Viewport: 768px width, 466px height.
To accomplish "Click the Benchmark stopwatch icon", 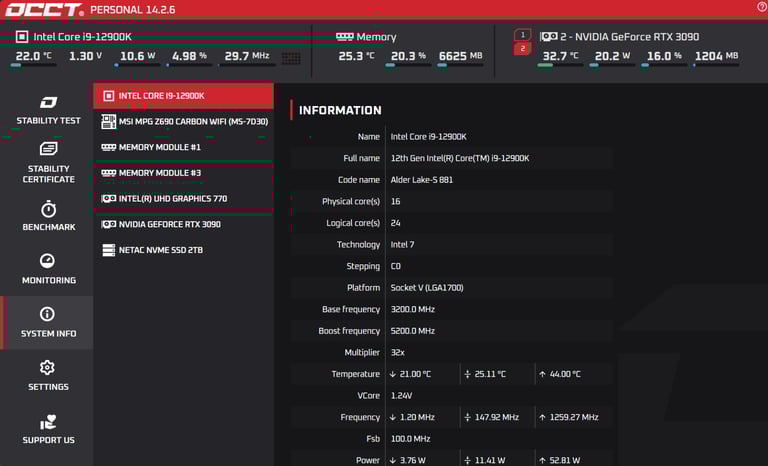I will click(x=48, y=209).
